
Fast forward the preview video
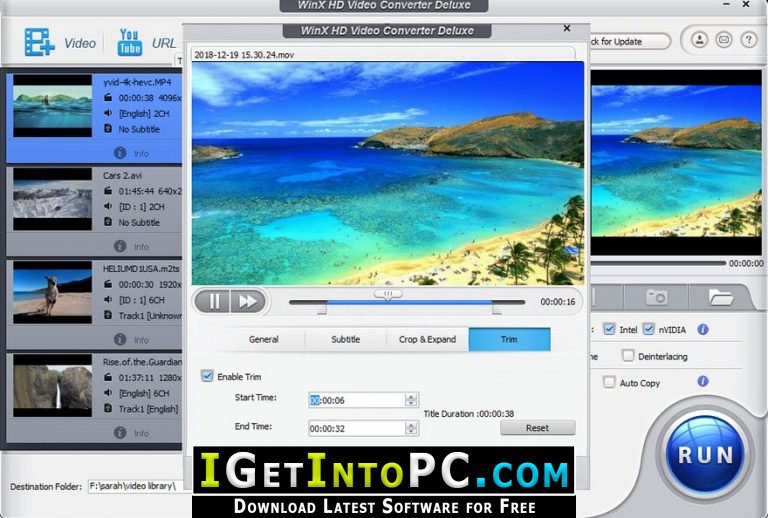248,301
